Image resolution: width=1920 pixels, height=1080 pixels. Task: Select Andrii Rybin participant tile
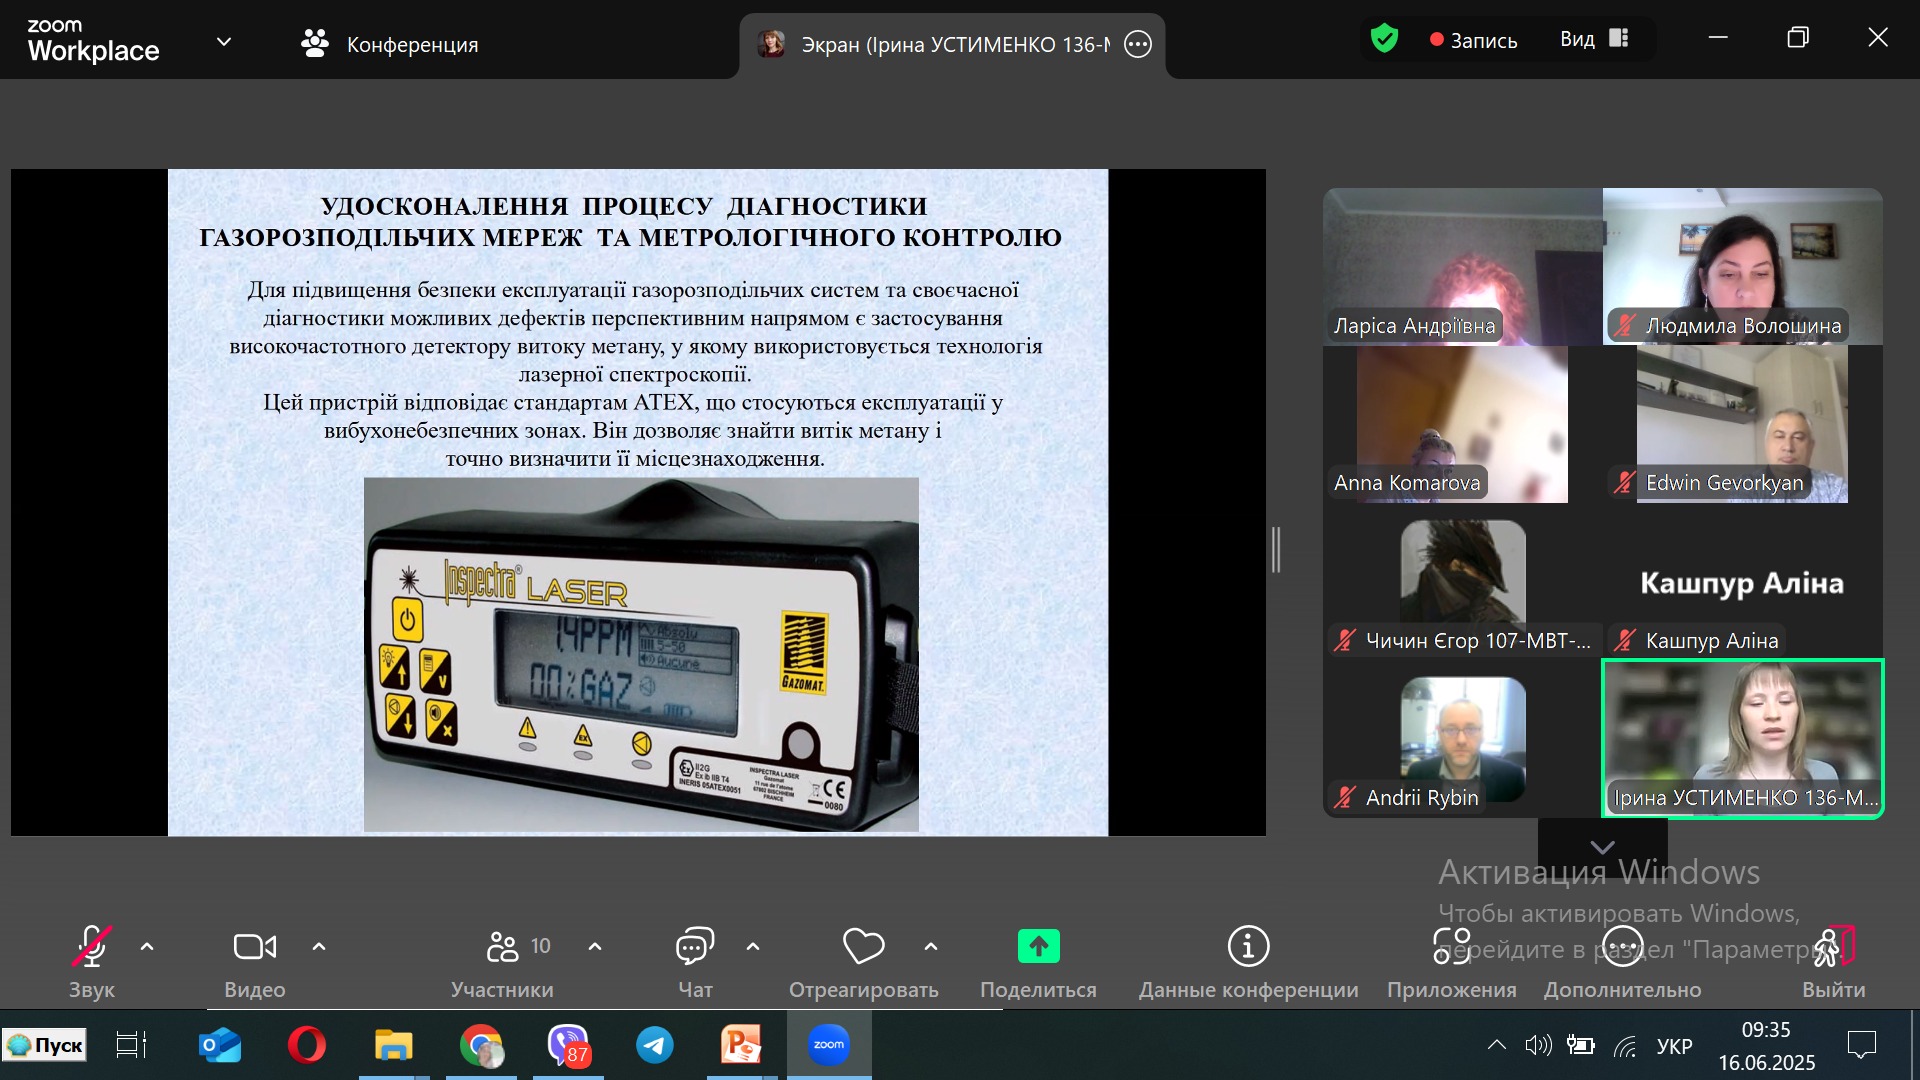point(1463,739)
